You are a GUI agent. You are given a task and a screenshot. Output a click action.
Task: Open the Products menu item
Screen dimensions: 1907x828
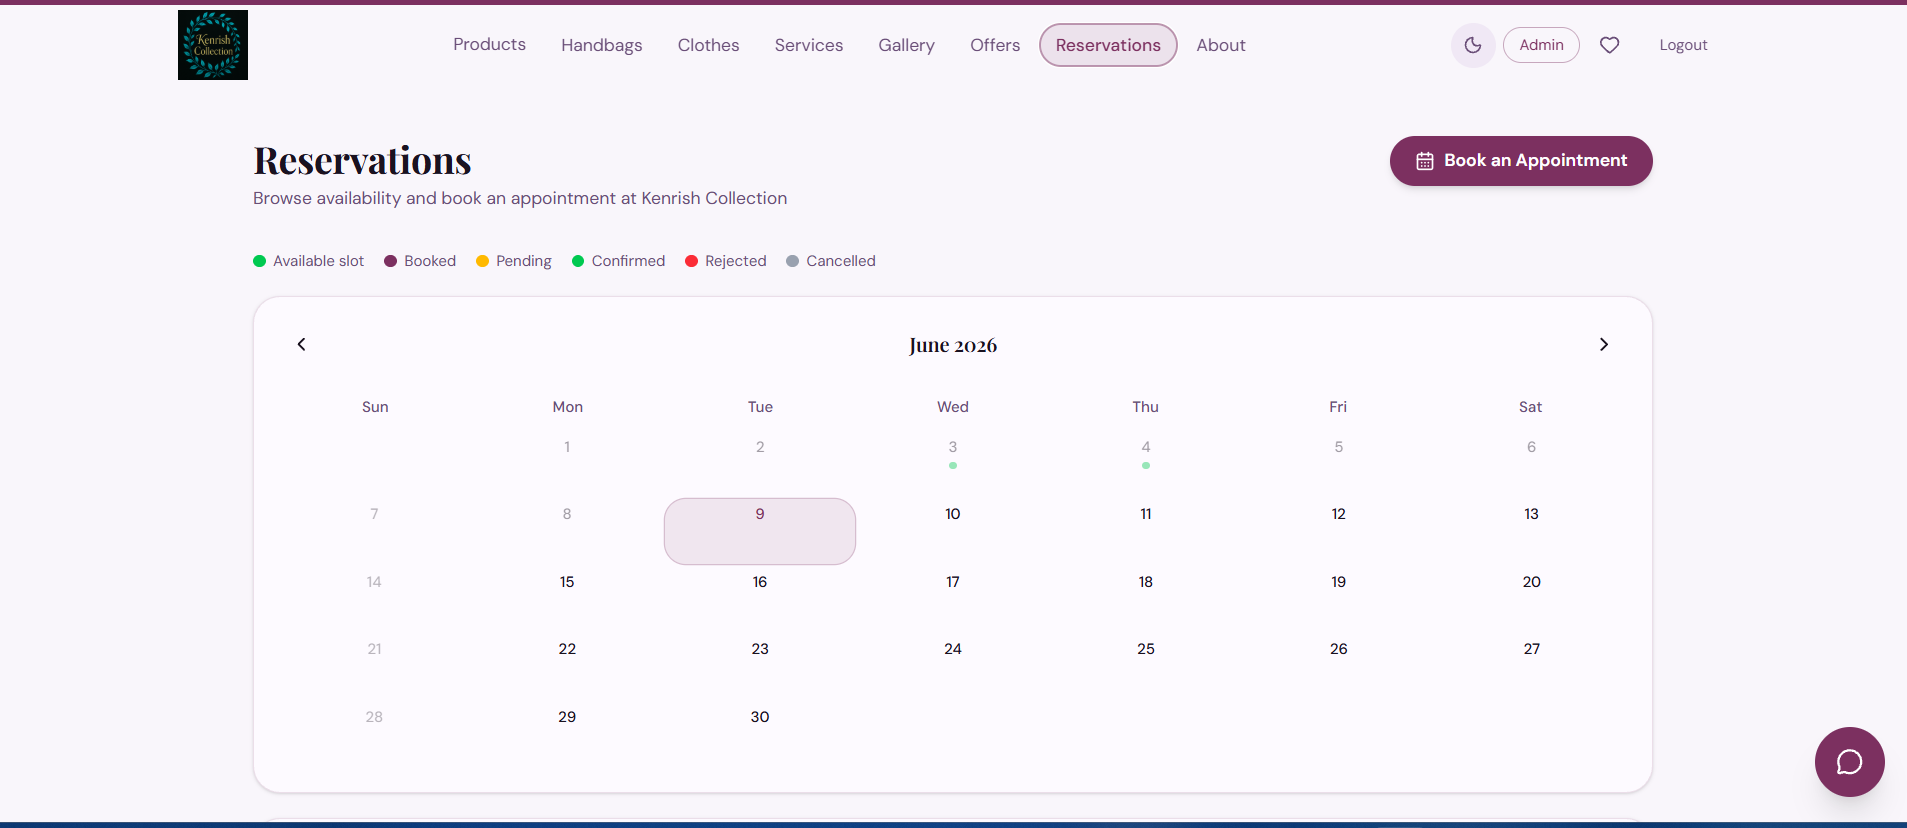click(x=489, y=45)
